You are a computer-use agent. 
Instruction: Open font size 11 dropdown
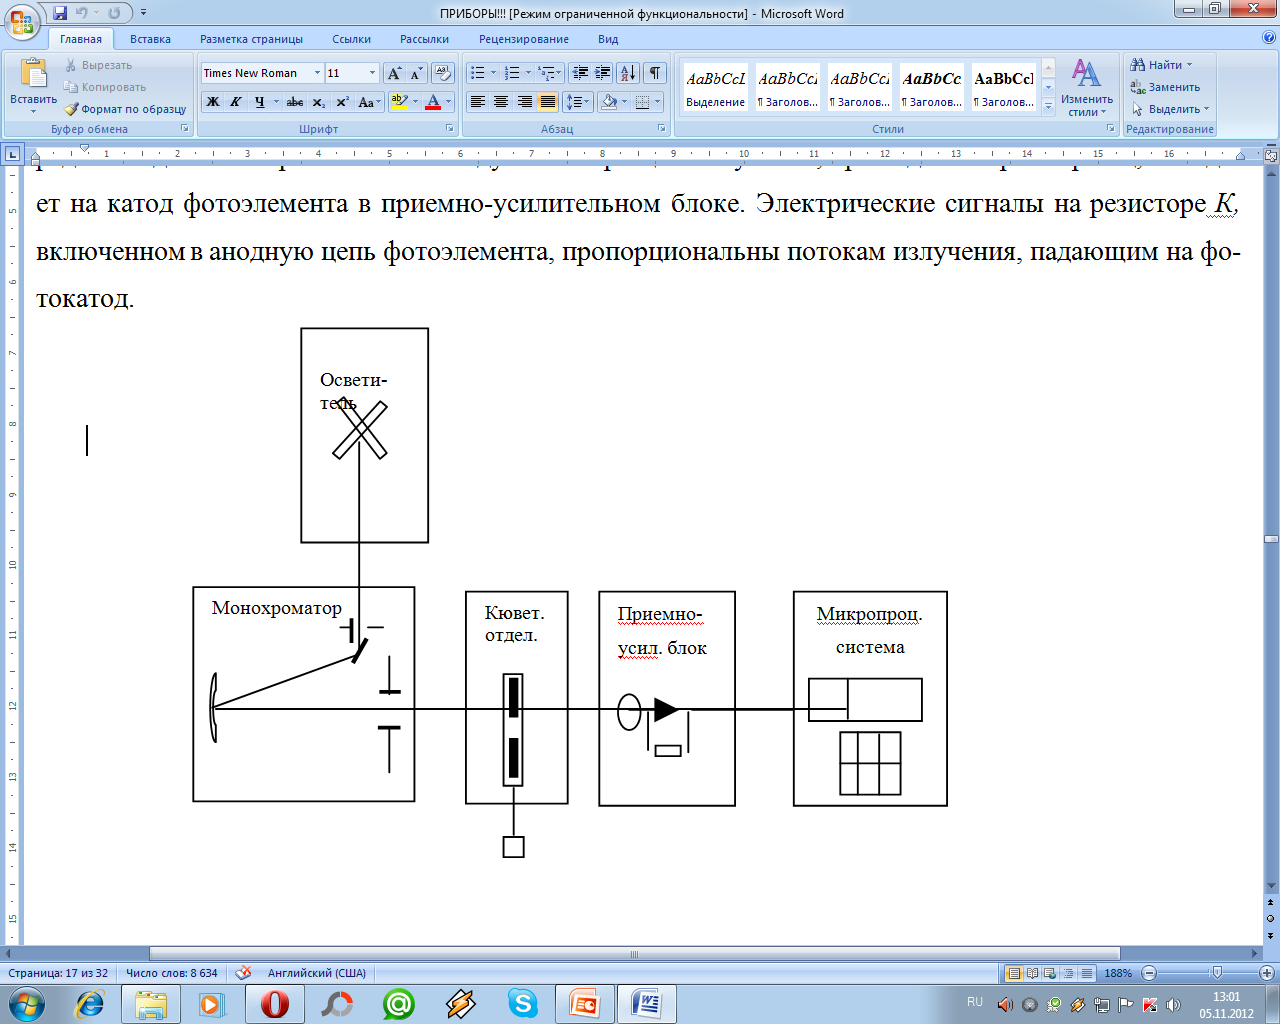(x=372, y=73)
